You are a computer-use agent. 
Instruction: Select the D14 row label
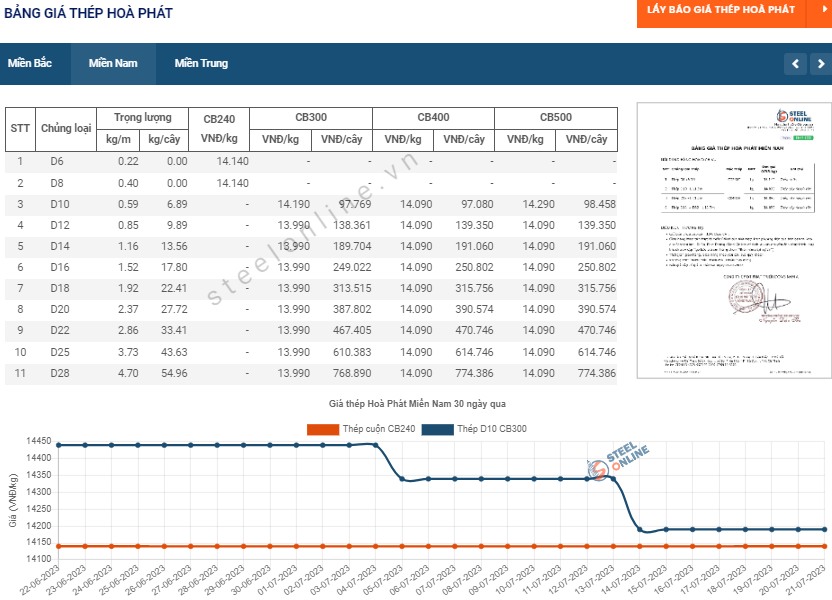[59, 246]
